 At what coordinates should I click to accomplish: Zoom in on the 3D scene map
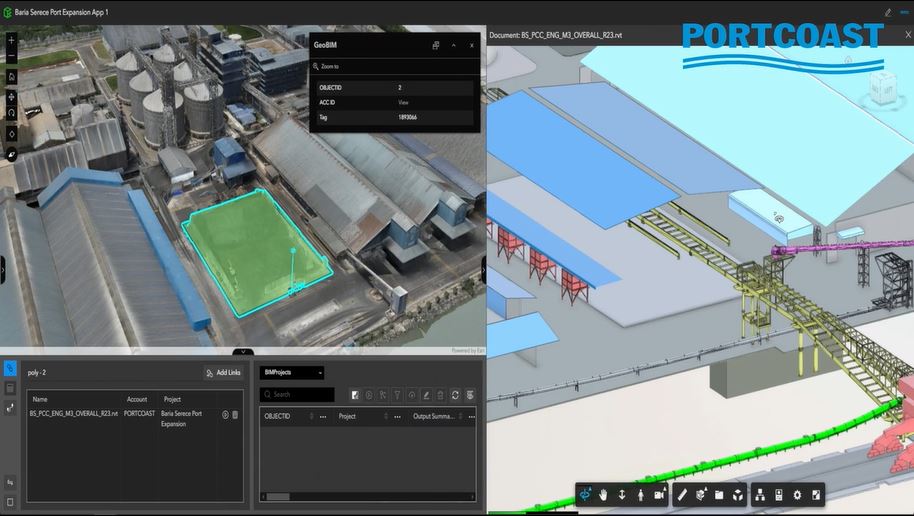point(11,40)
